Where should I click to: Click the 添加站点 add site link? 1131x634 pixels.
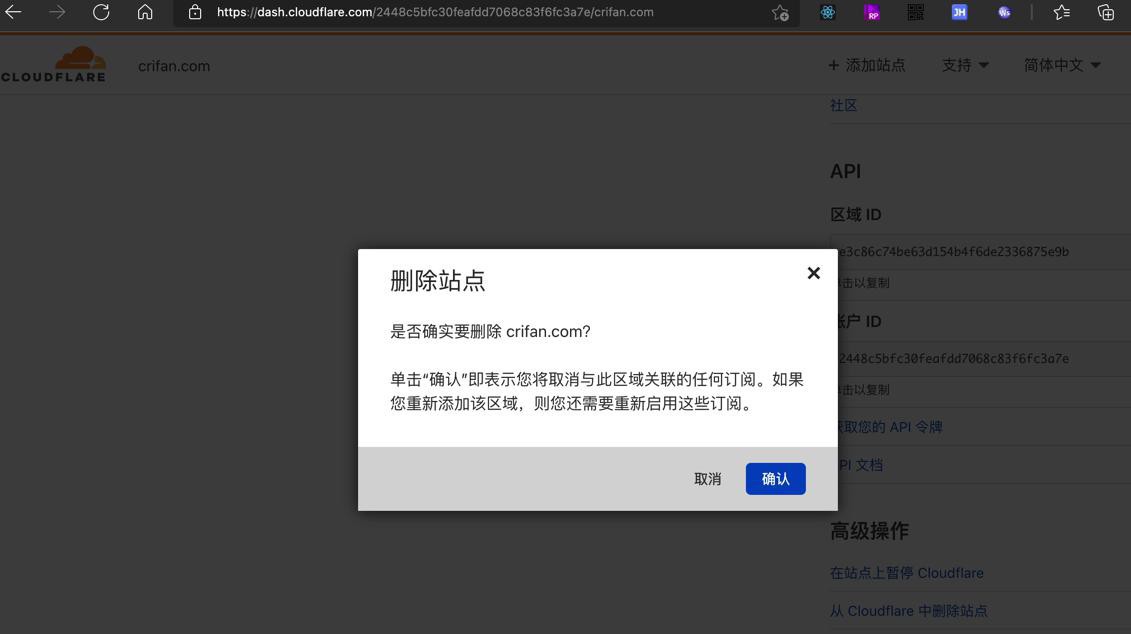click(866, 65)
